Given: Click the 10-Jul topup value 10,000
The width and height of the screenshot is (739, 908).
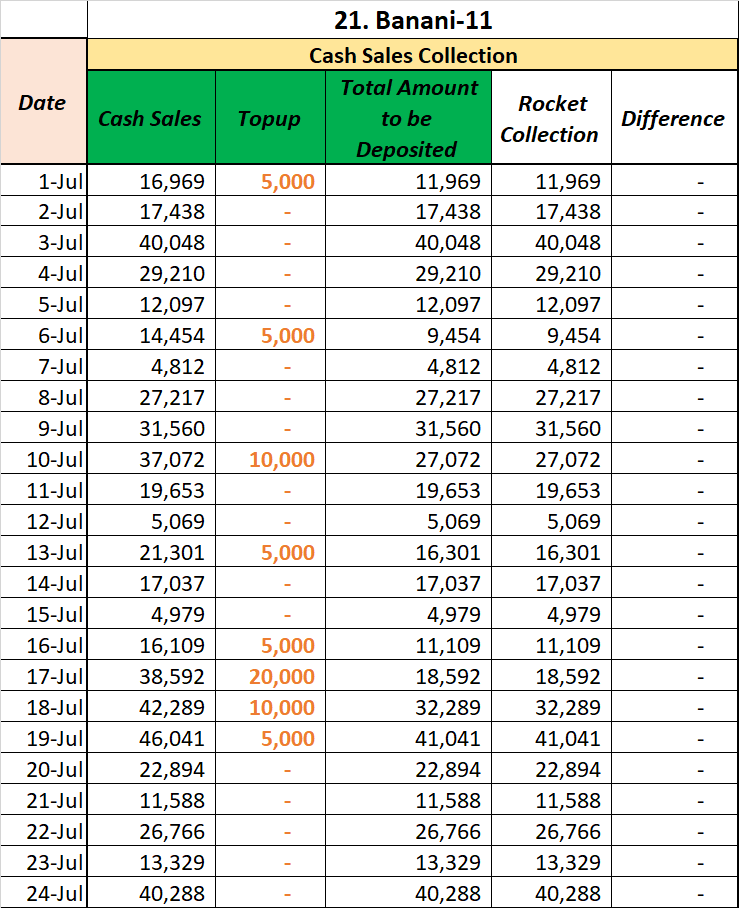Looking at the screenshot, I should click(270, 459).
